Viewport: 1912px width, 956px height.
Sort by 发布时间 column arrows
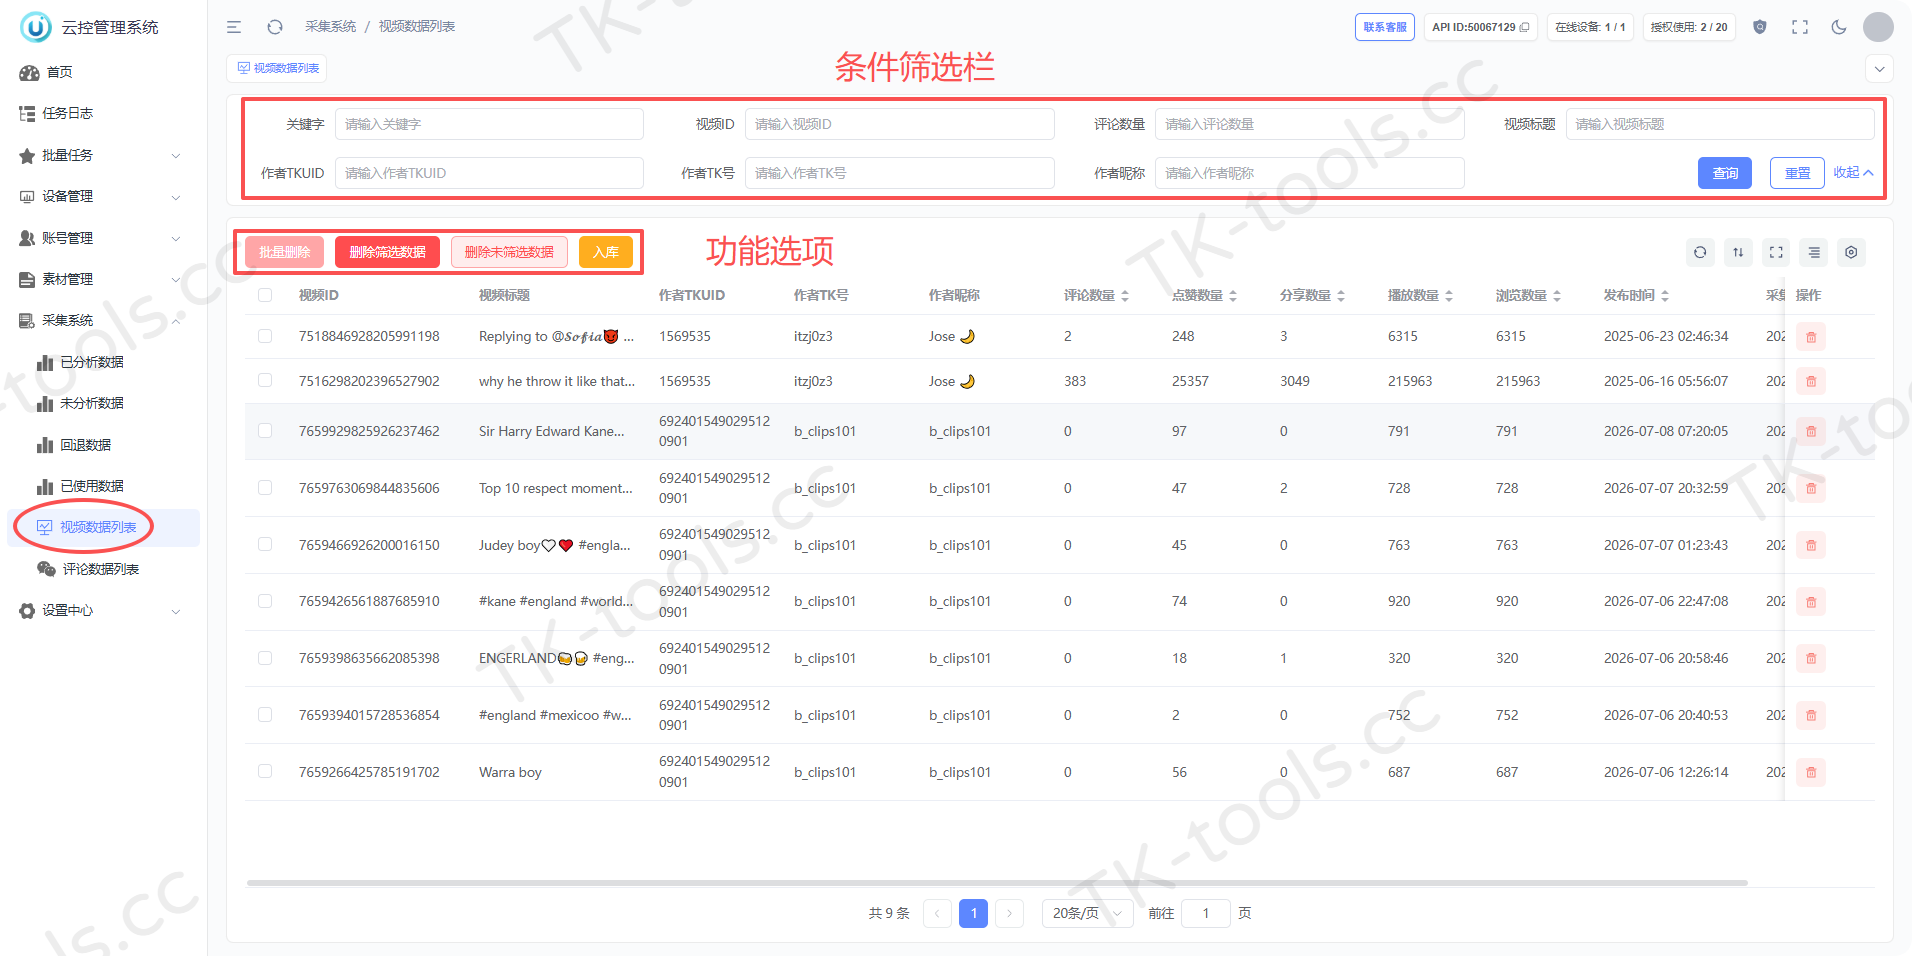tap(1665, 296)
